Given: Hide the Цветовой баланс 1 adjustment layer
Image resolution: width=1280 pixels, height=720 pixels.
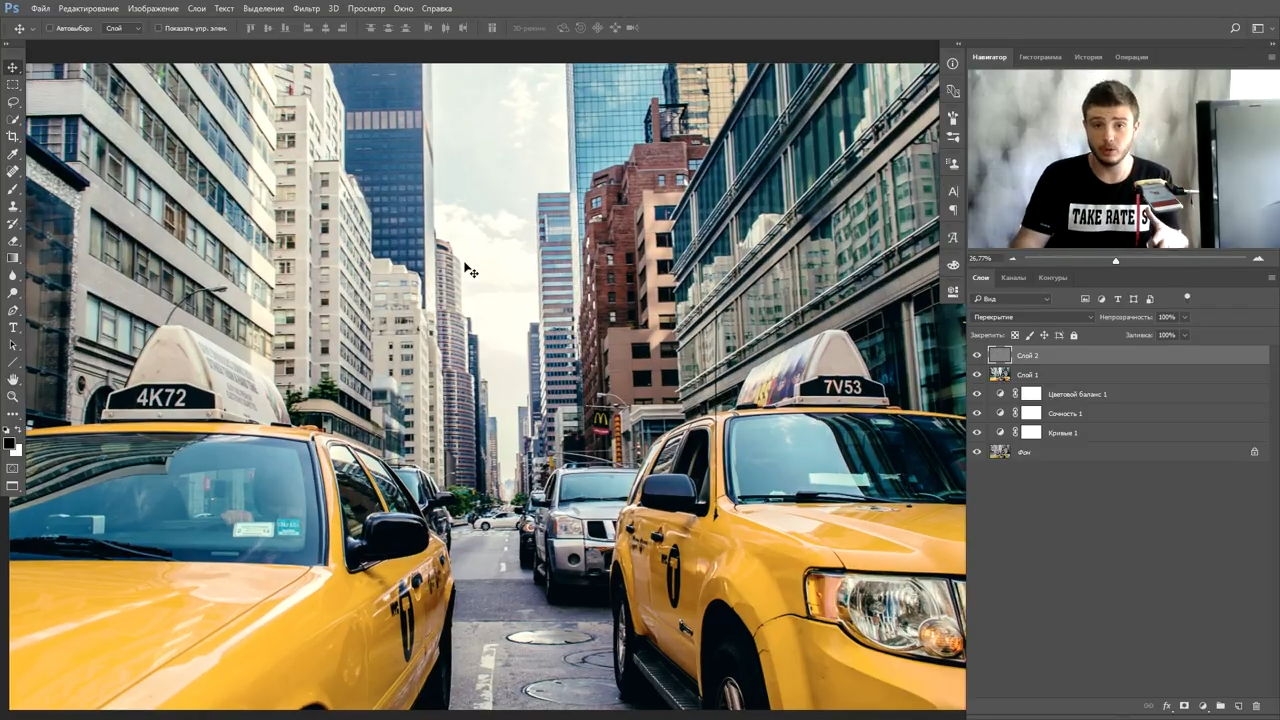Looking at the screenshot, I should (977, 394).
